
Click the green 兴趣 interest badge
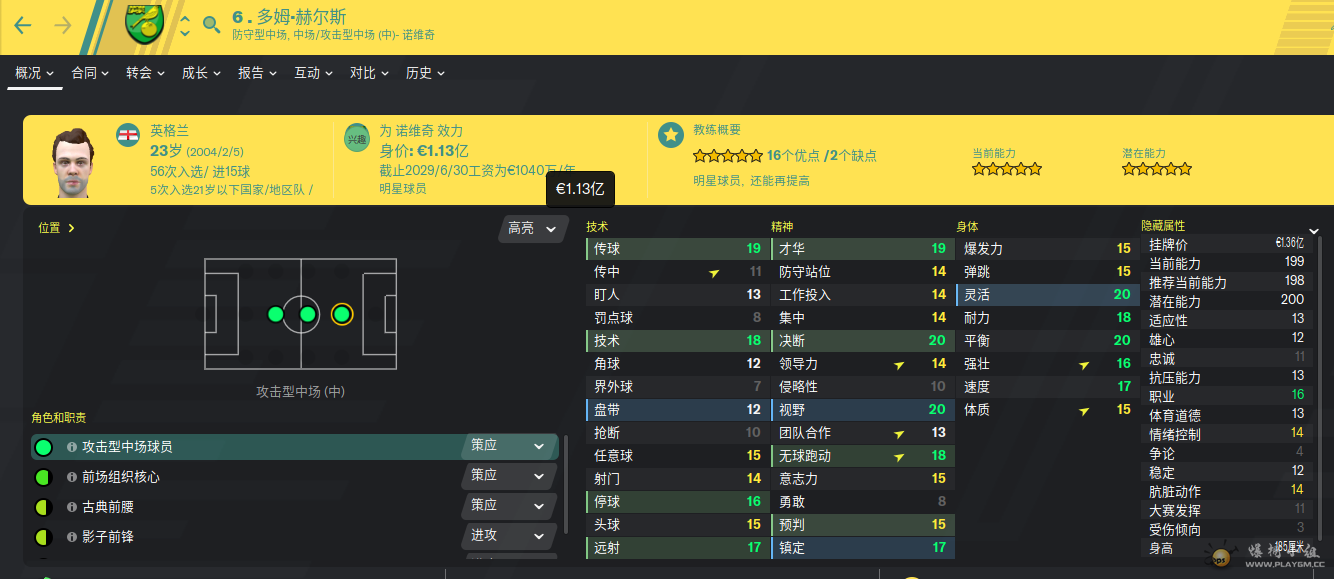[x=357, y=139]
